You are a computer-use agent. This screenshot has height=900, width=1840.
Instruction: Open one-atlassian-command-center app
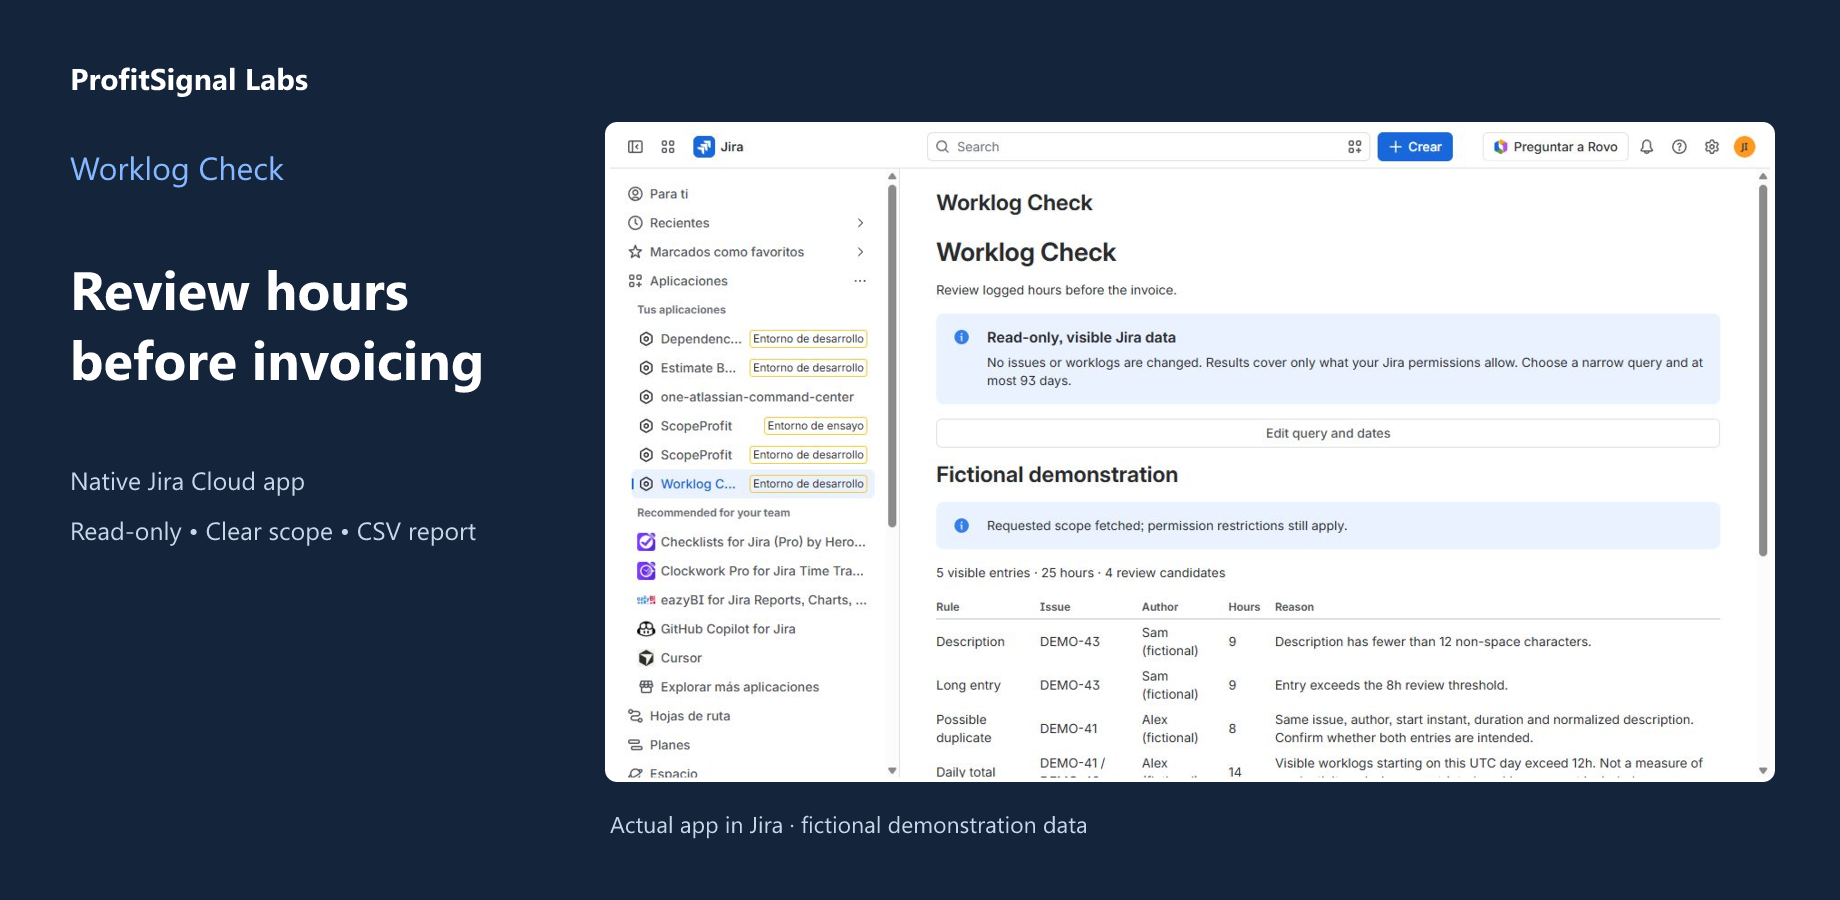click(x=752, y=397)
